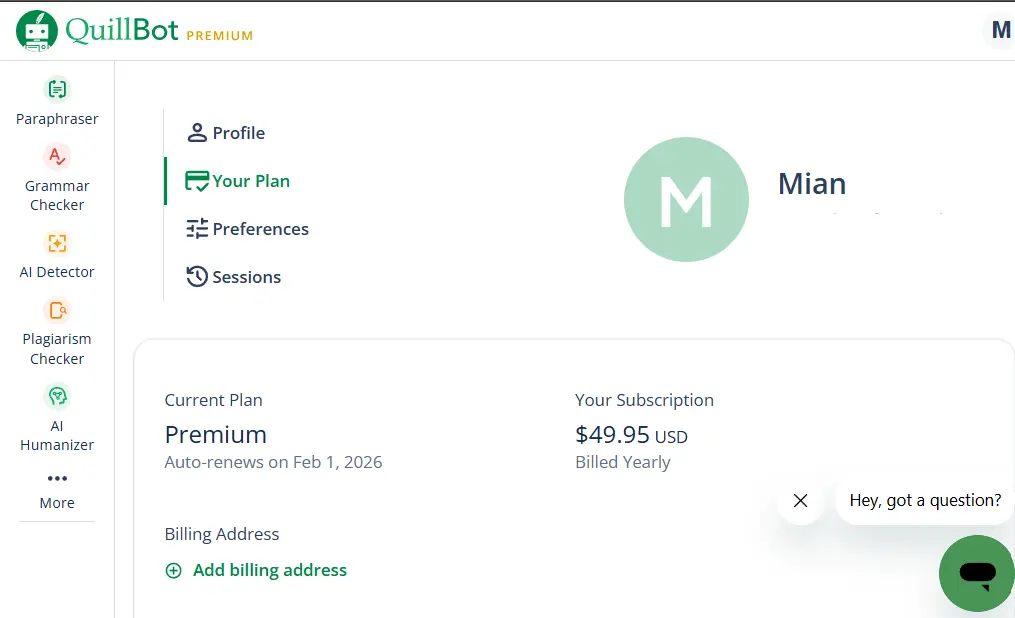Viewport: 1015px width, 618px height.
Task: Open the Preferences section
Action: click(x=247, y=229)
